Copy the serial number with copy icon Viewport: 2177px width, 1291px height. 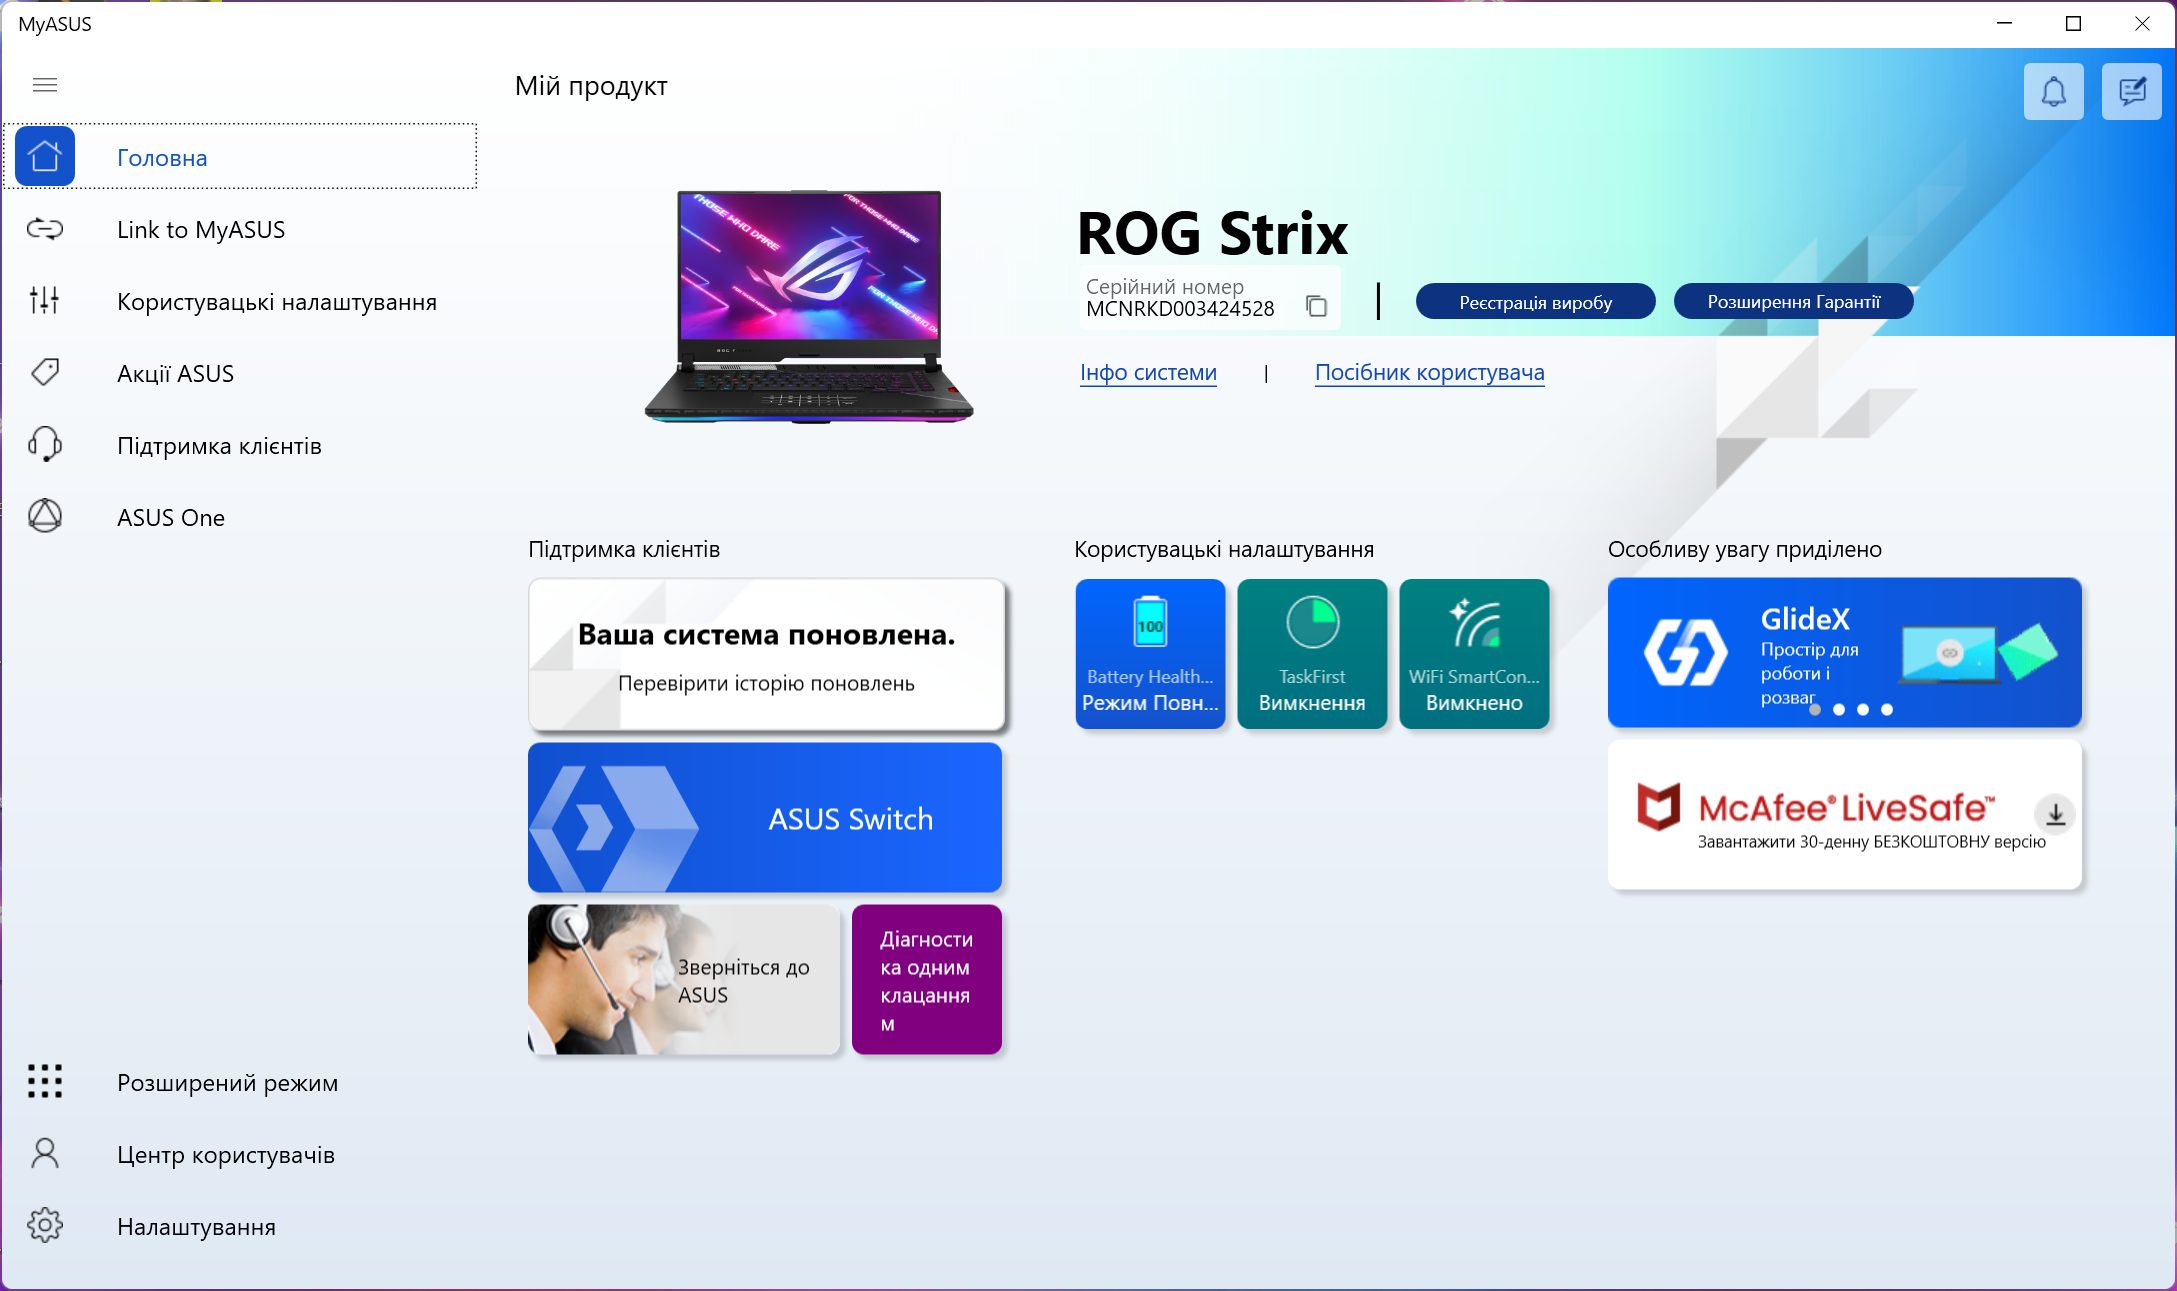(1316, 306)
